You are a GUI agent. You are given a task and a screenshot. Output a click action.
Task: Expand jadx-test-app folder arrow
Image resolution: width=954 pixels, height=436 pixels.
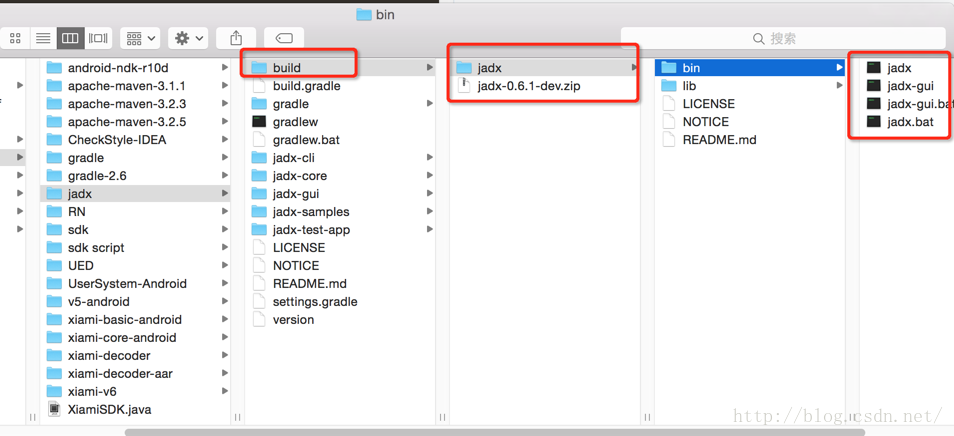430,230
